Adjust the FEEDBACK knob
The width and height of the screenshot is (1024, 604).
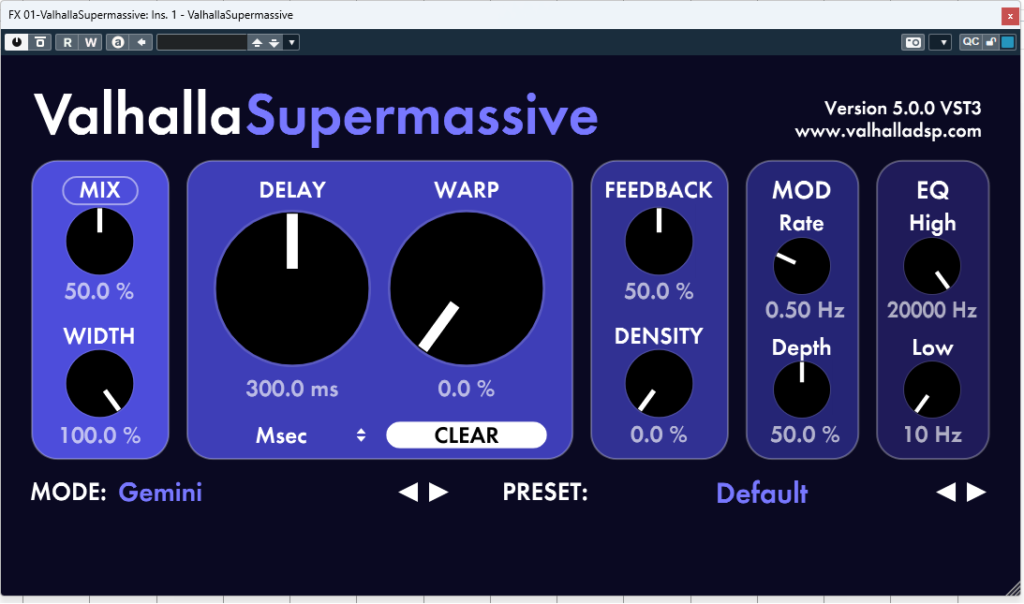pos(659,241)
